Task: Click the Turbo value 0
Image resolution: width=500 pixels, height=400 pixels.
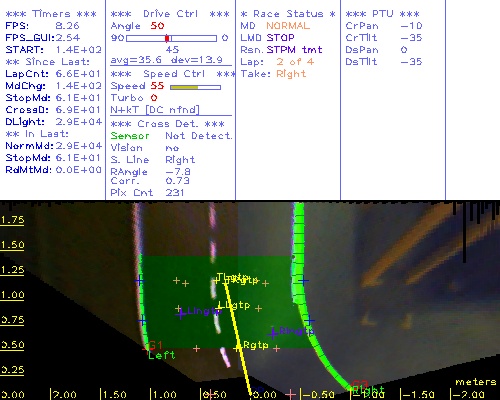Action: (154, 98)
